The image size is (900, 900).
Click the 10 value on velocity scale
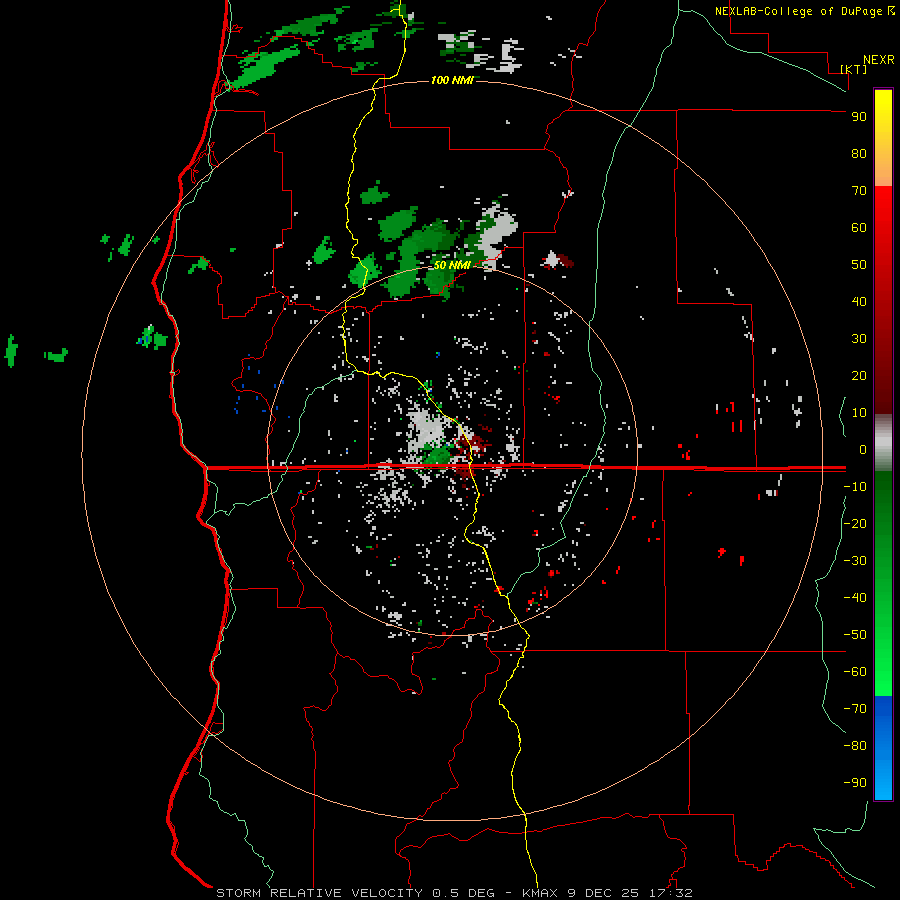[859, 413]
